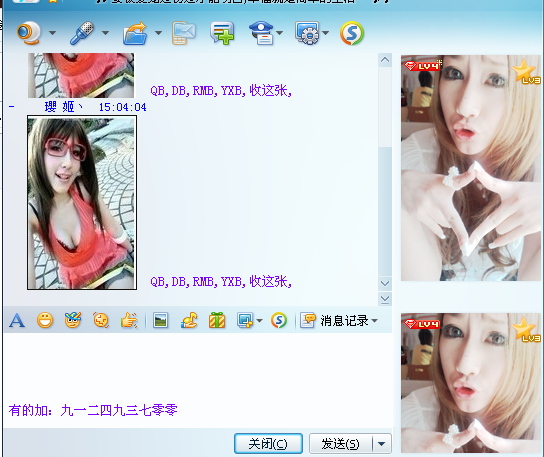544x457 pixels.
Task: Click the send file folder icon
Action: [135, 33]
